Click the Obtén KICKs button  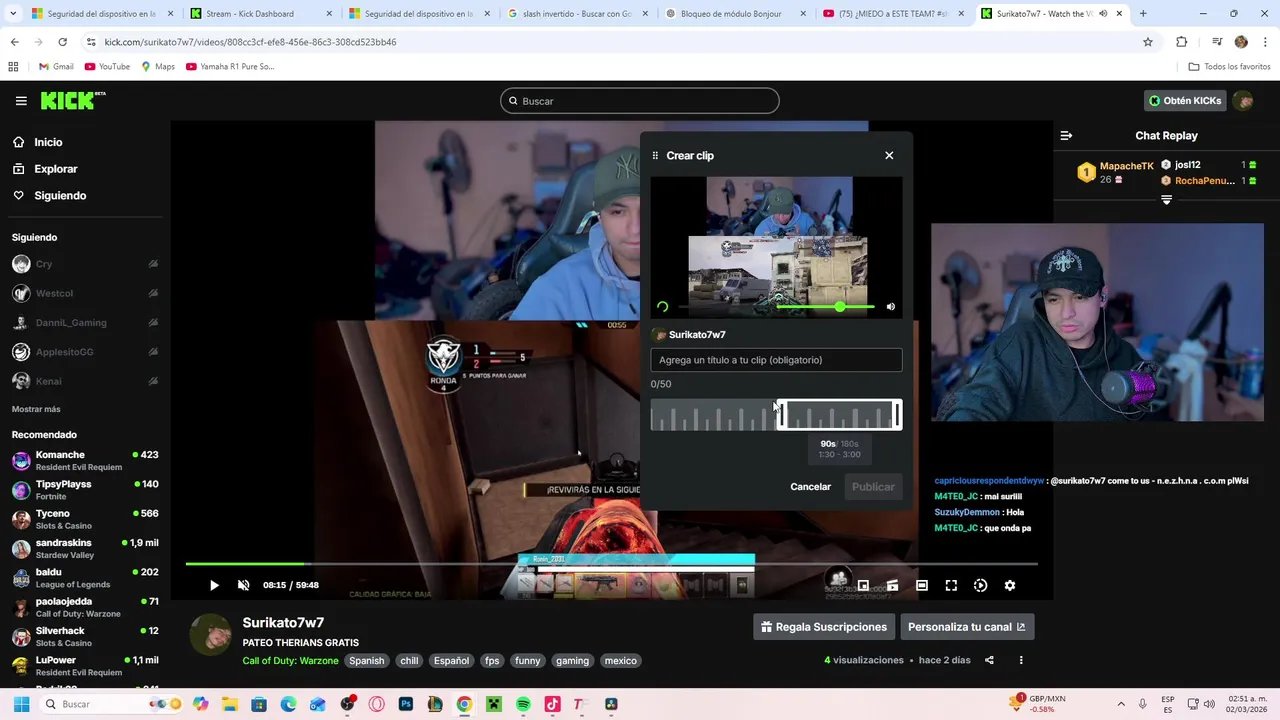click(x=1185, y=101)
